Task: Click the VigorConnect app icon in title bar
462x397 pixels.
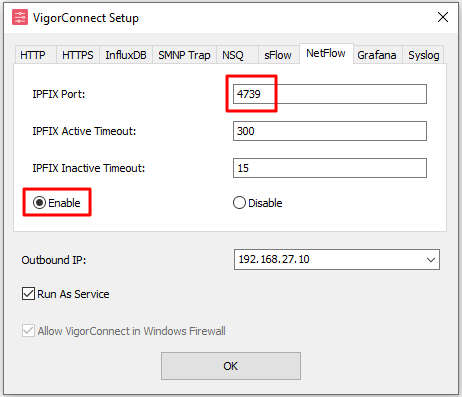Action: click(x=20, y=17)
